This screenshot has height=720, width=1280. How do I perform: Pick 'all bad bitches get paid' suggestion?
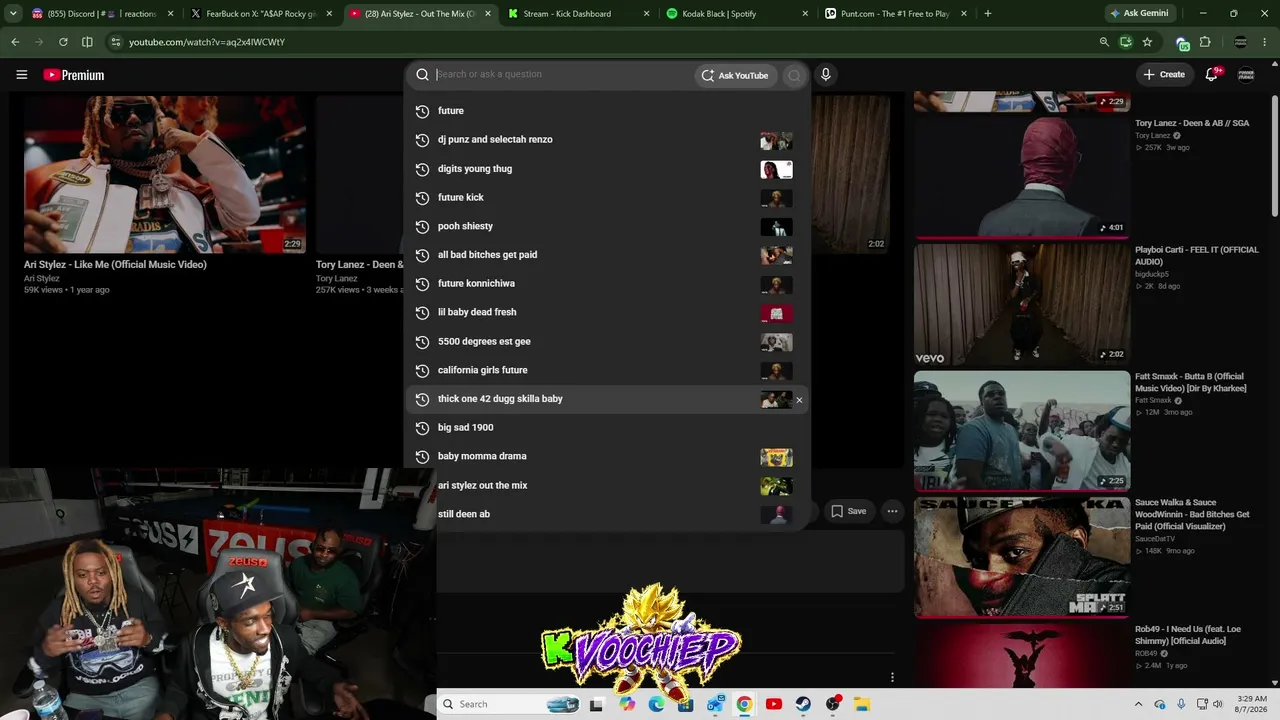(606, 255)
